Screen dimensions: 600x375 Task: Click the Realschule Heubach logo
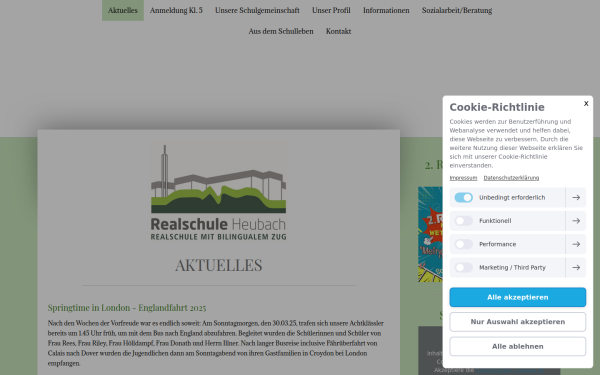click(x=218, y=192)
